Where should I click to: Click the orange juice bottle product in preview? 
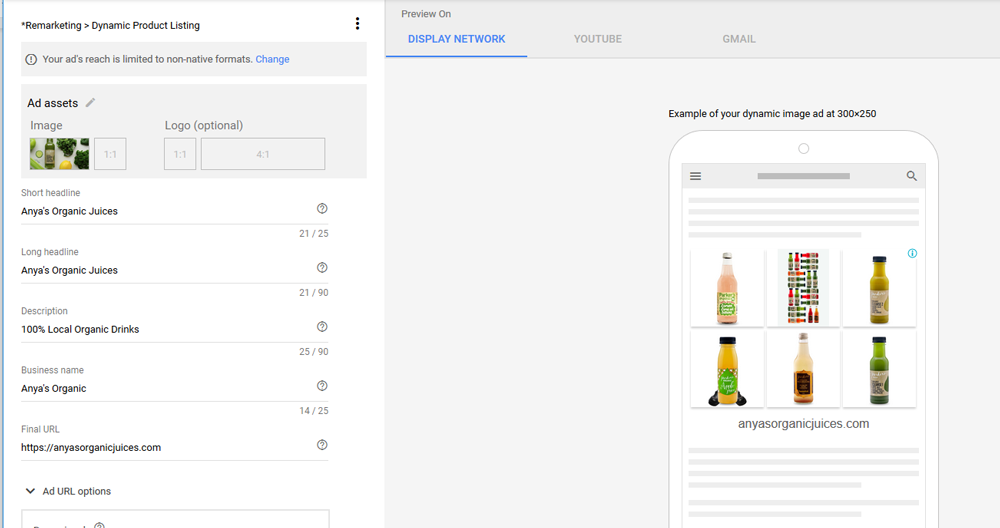[x=727, y=369]
